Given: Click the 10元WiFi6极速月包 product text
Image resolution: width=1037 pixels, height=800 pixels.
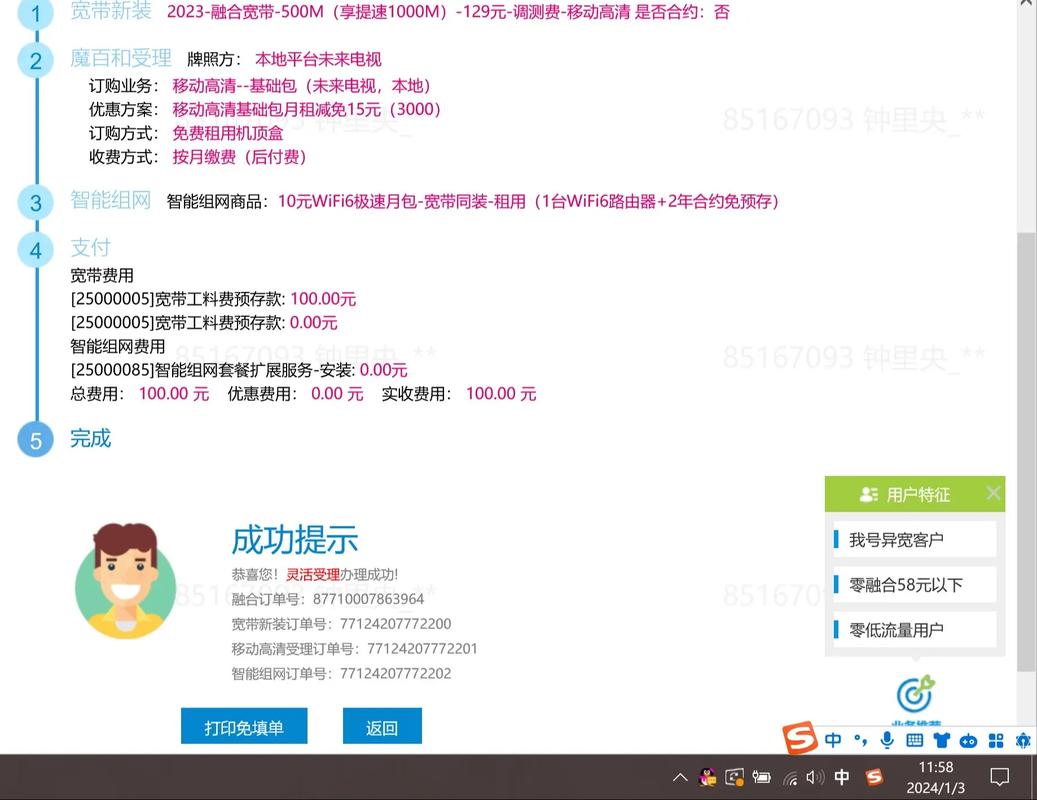Looking at the screenshot, I should (528, 201).
